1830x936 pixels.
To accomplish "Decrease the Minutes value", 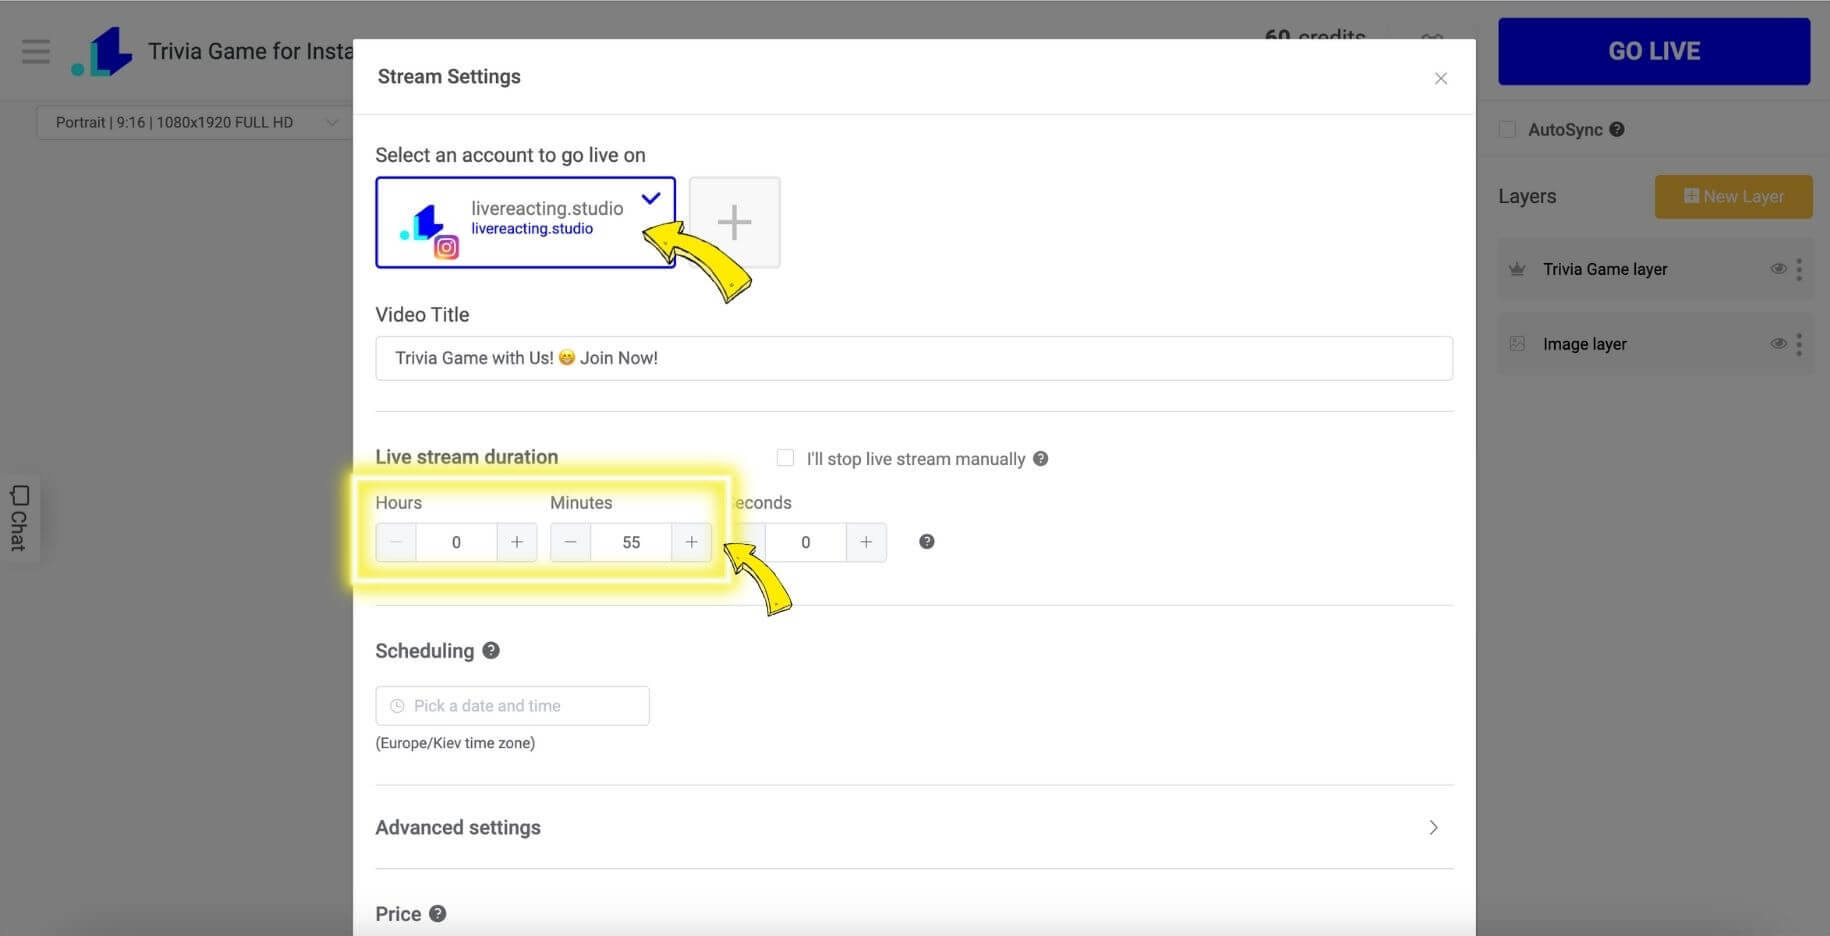I will point(570,542).
